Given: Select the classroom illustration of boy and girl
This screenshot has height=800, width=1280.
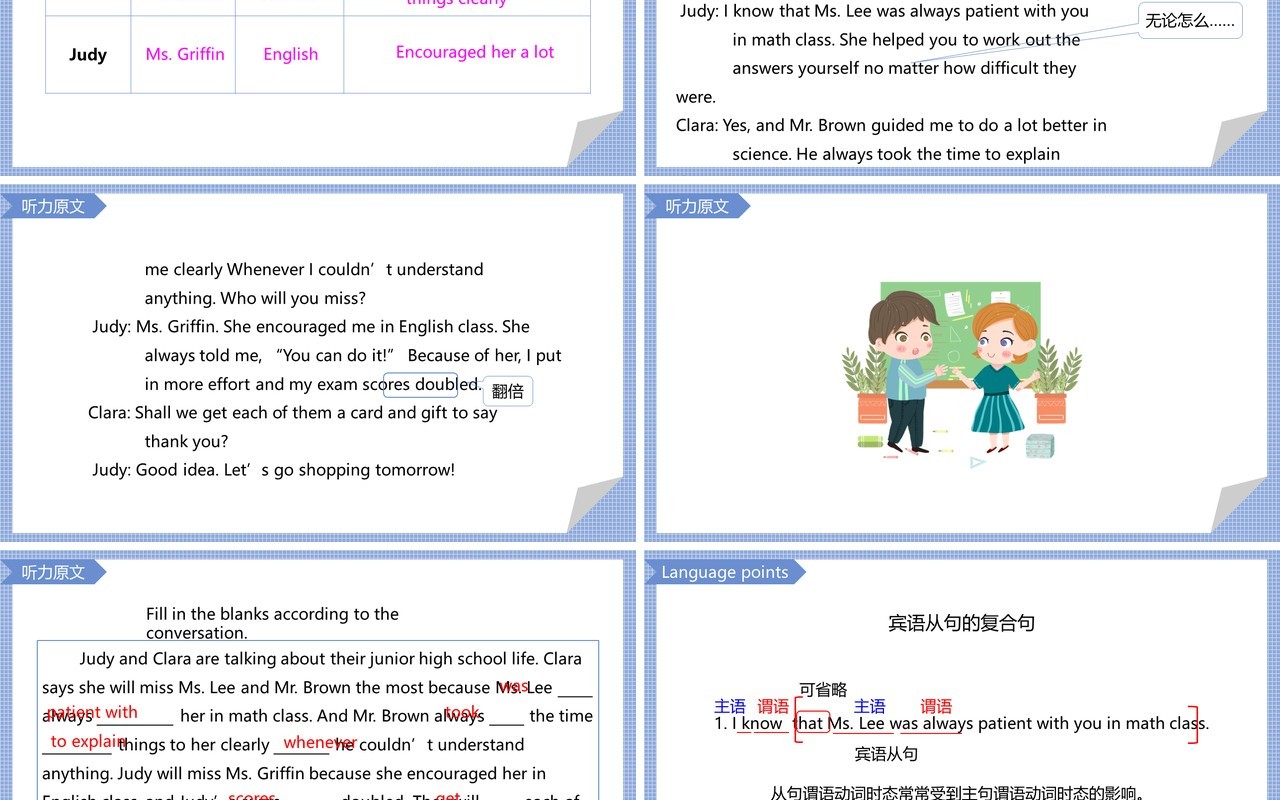Looking at the screenshot, I should click(961, 374).
